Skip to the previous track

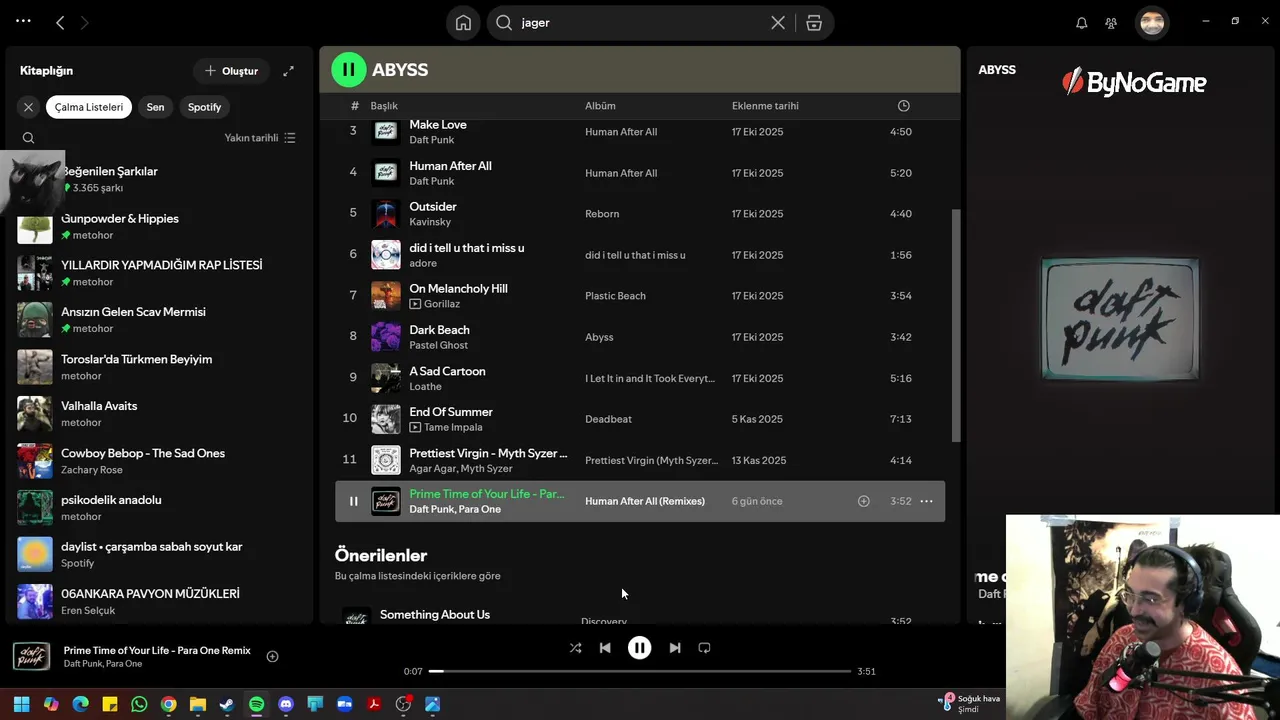point(605,648)
